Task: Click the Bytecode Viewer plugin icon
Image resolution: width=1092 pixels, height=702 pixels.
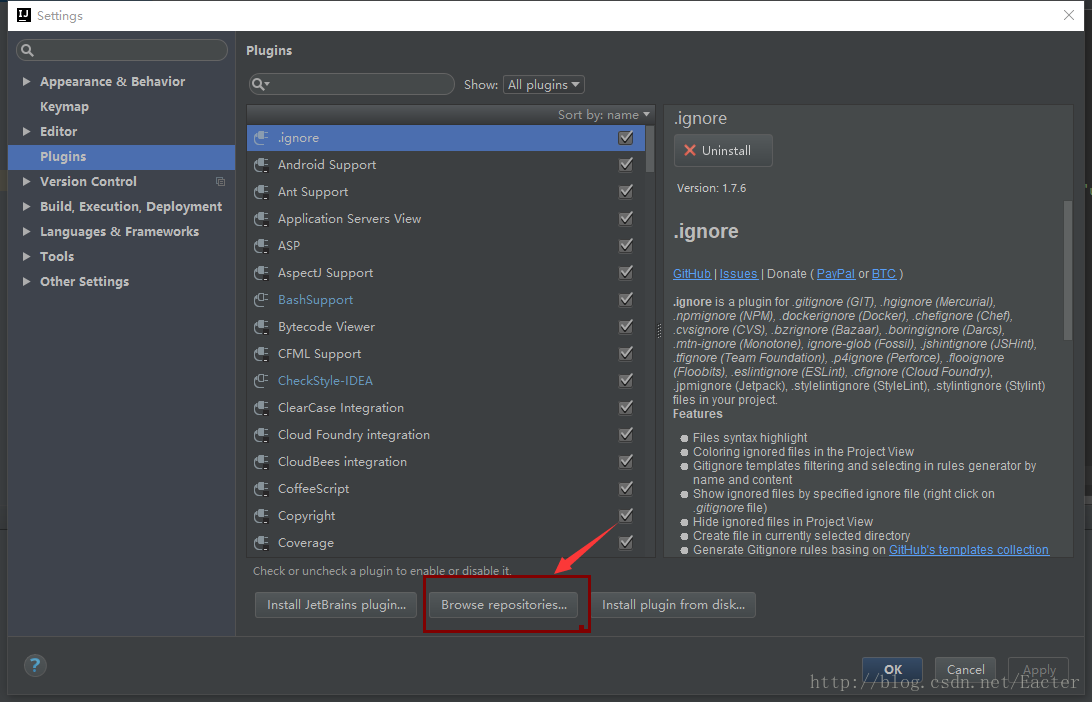Action: 261,327
